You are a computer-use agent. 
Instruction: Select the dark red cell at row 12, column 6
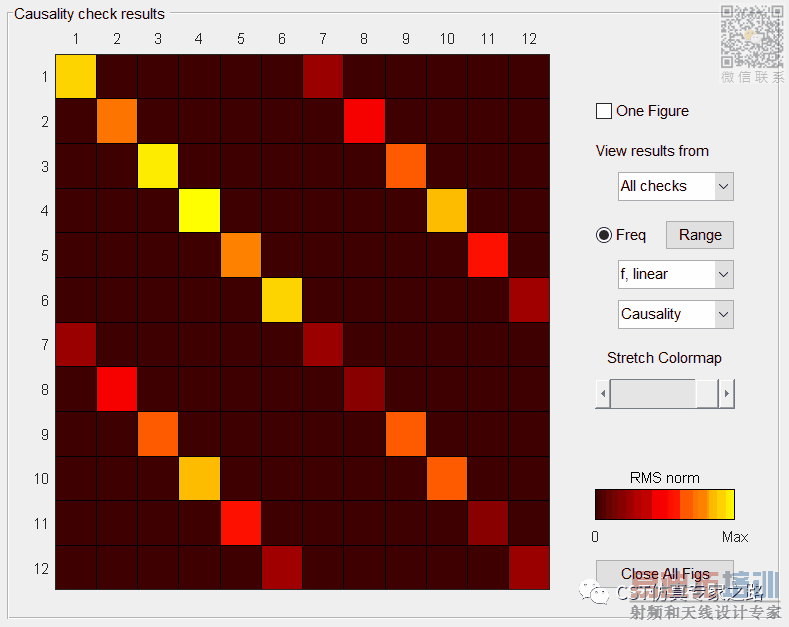pos(282,568)
